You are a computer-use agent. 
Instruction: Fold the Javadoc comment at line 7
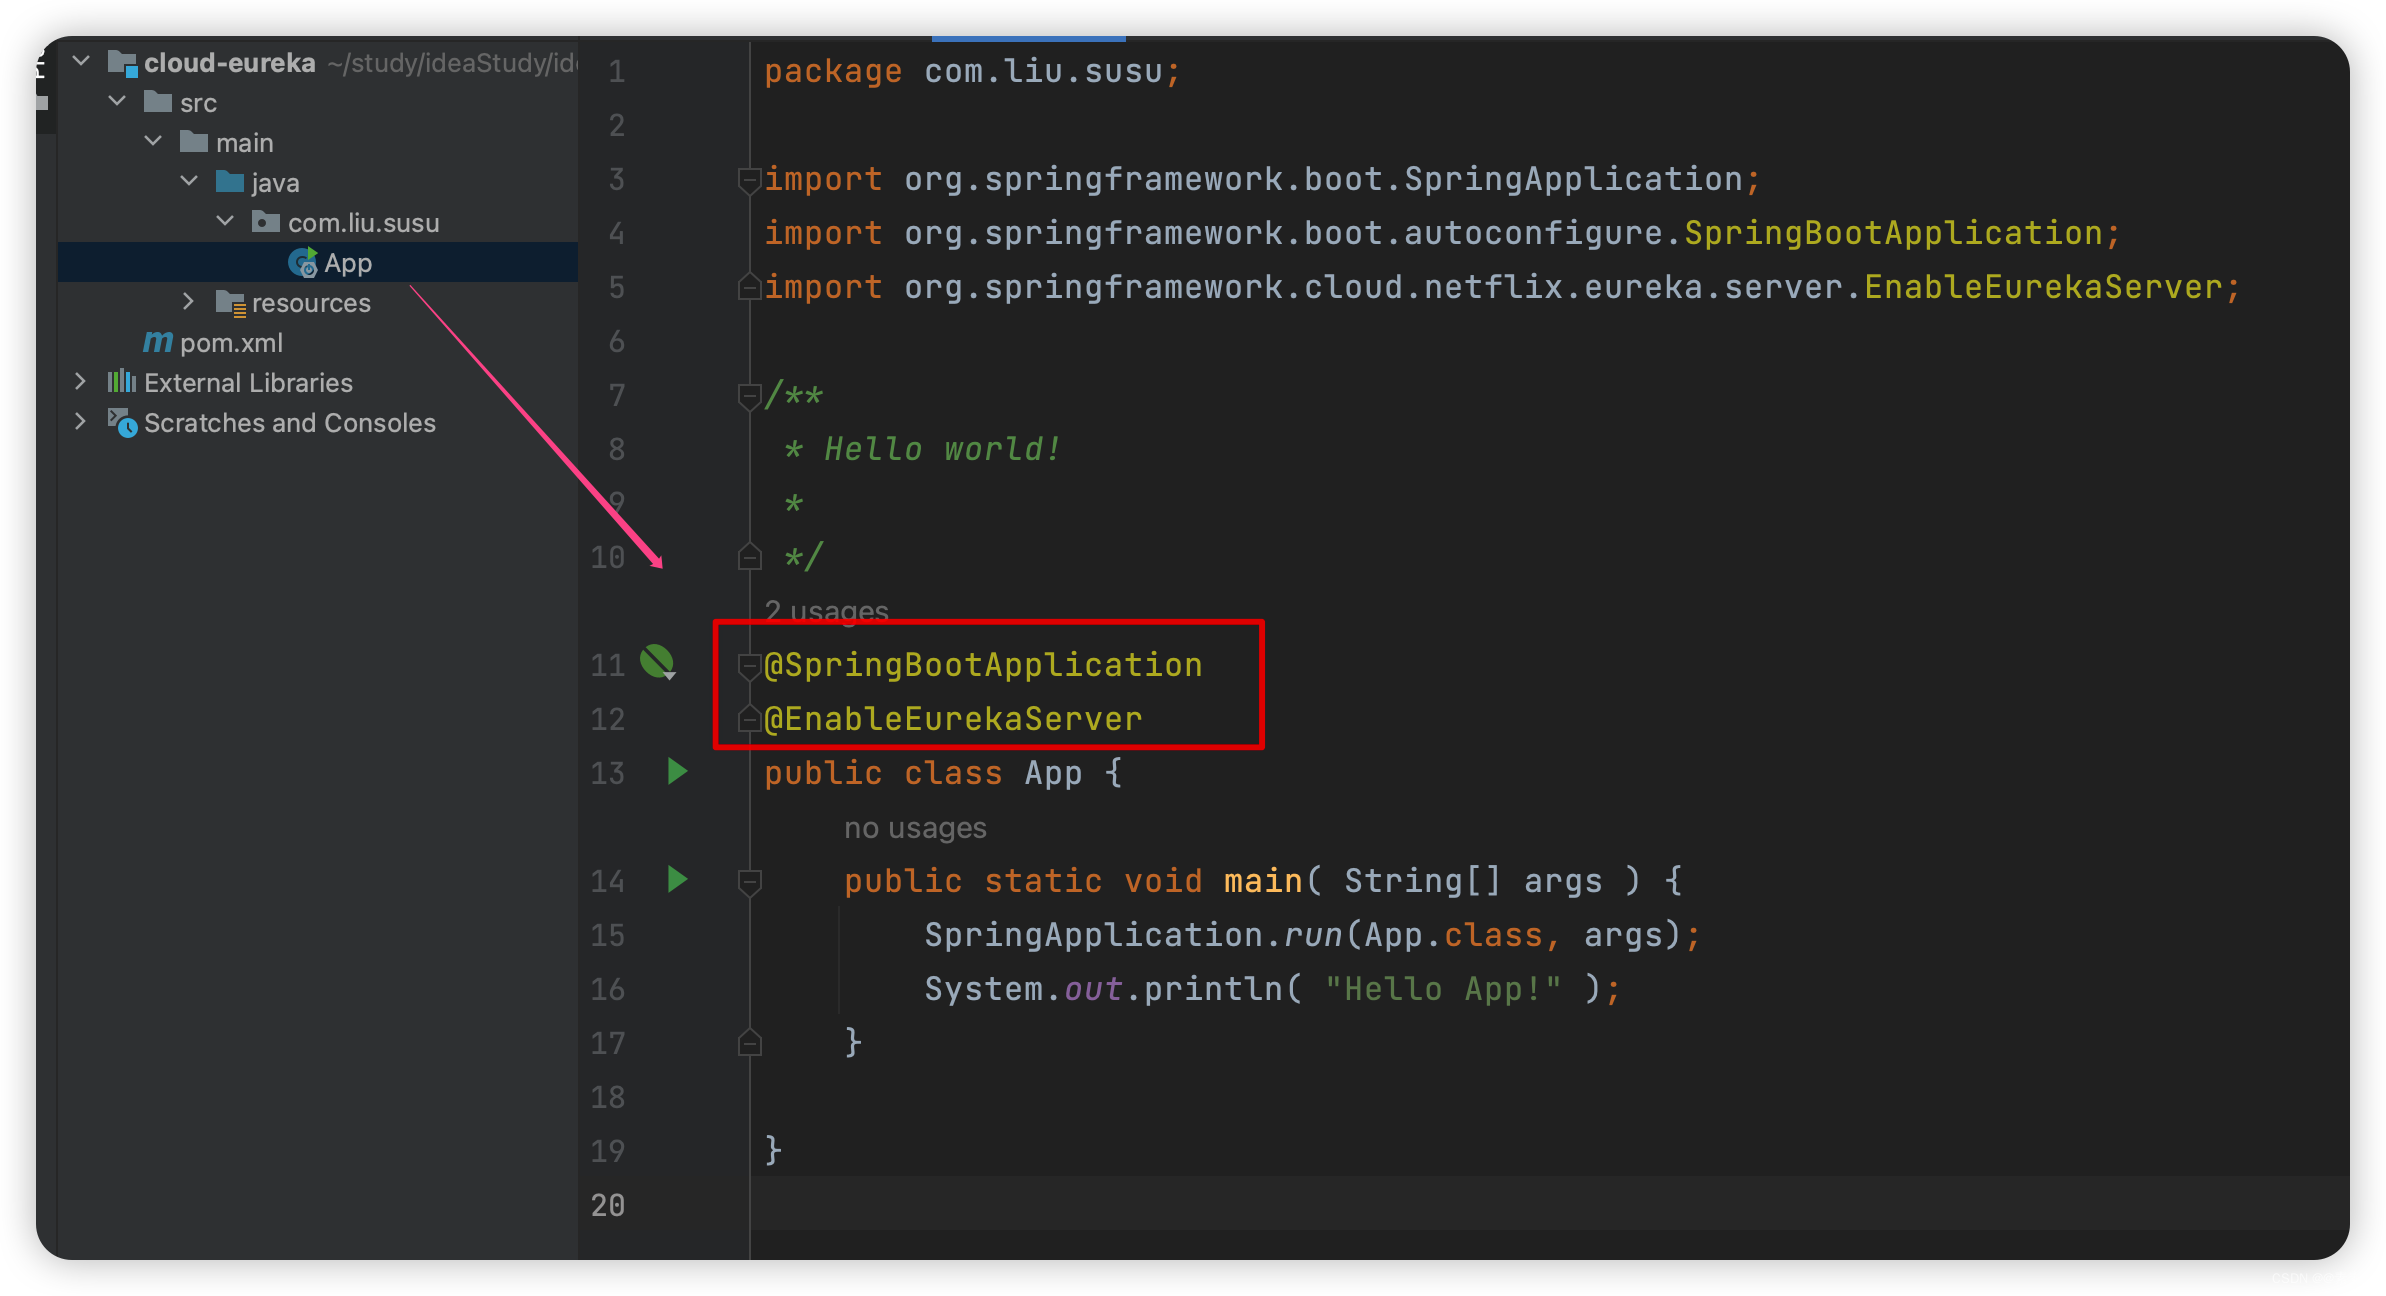coord(749,396)
